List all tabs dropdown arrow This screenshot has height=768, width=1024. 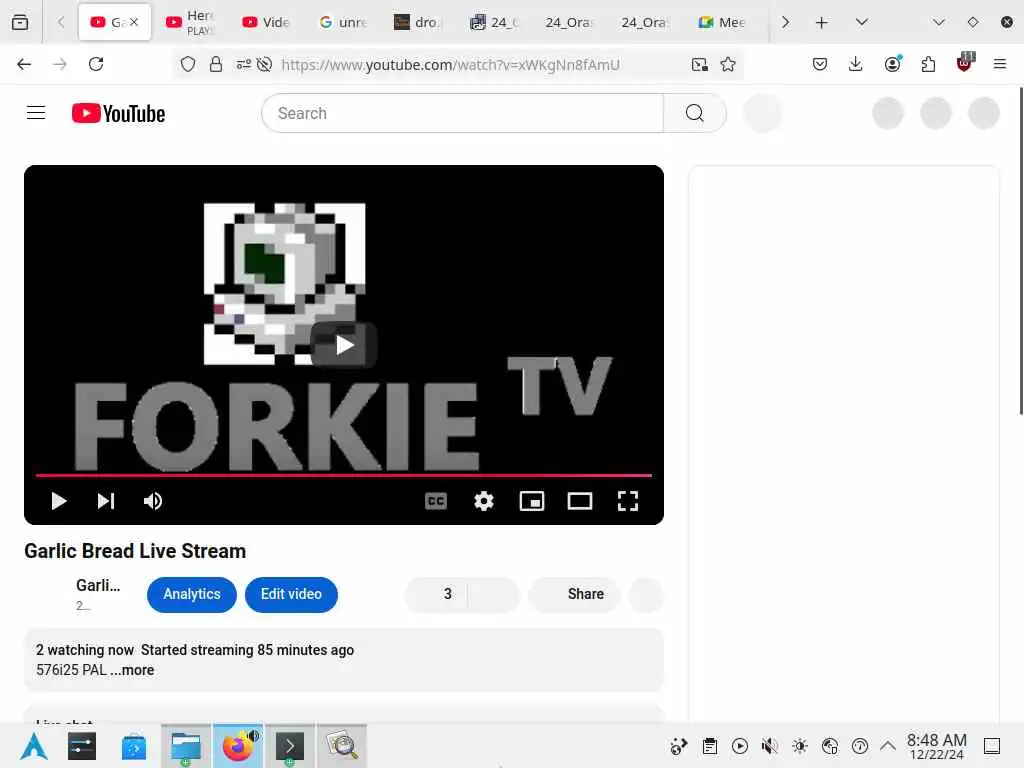862,22
